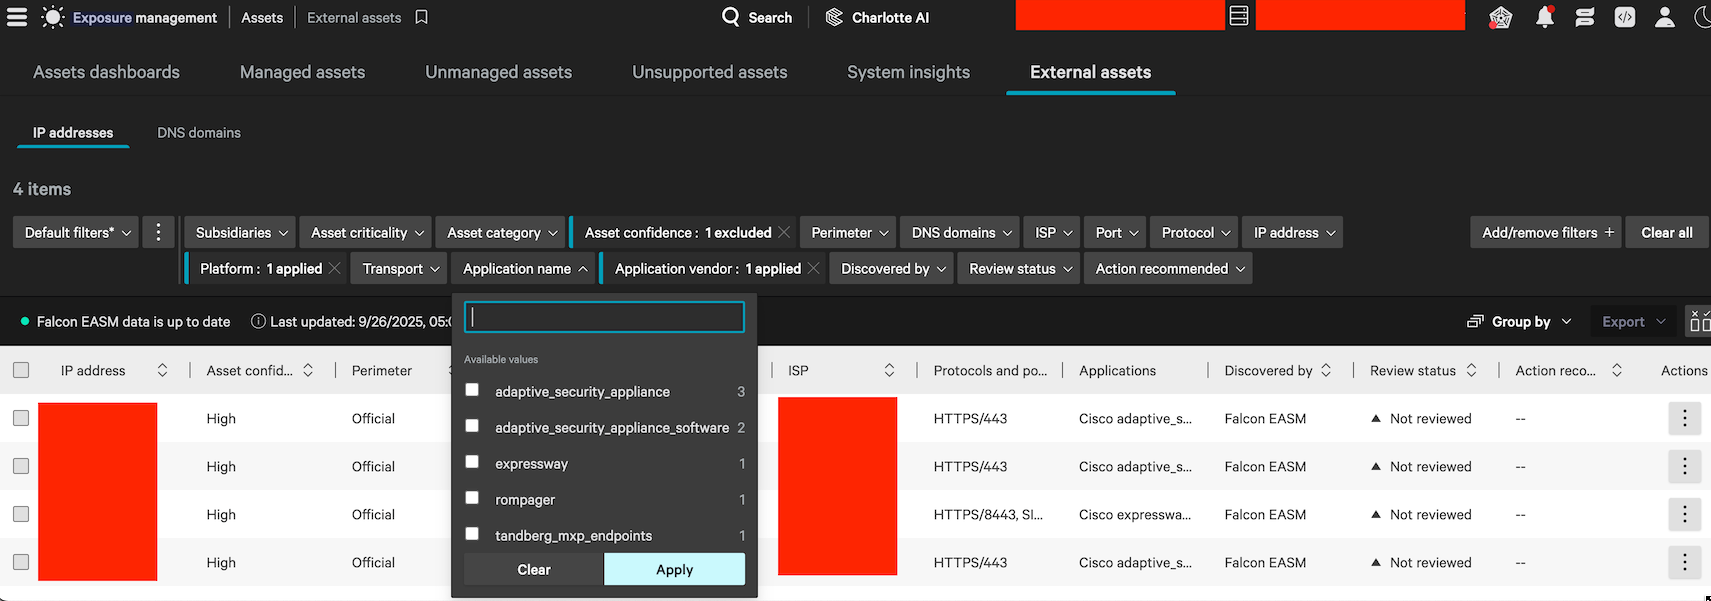Switch to Assets dashboards tab
This screenshot has width=1711, height=601.
point(106,72)
